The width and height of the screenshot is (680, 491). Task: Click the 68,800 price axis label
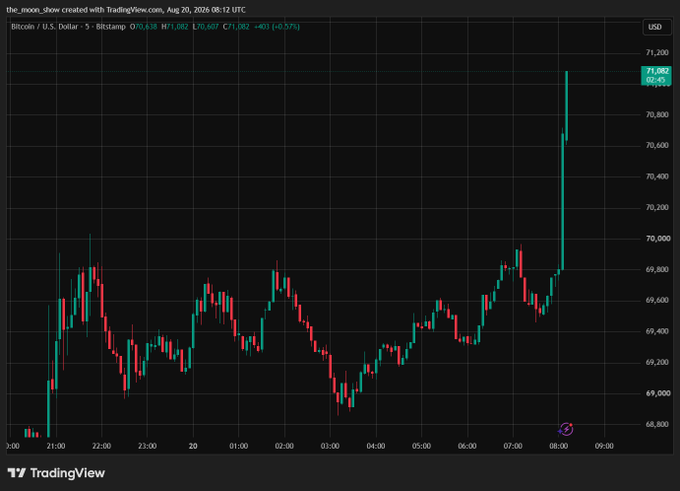tap(657, 424)
